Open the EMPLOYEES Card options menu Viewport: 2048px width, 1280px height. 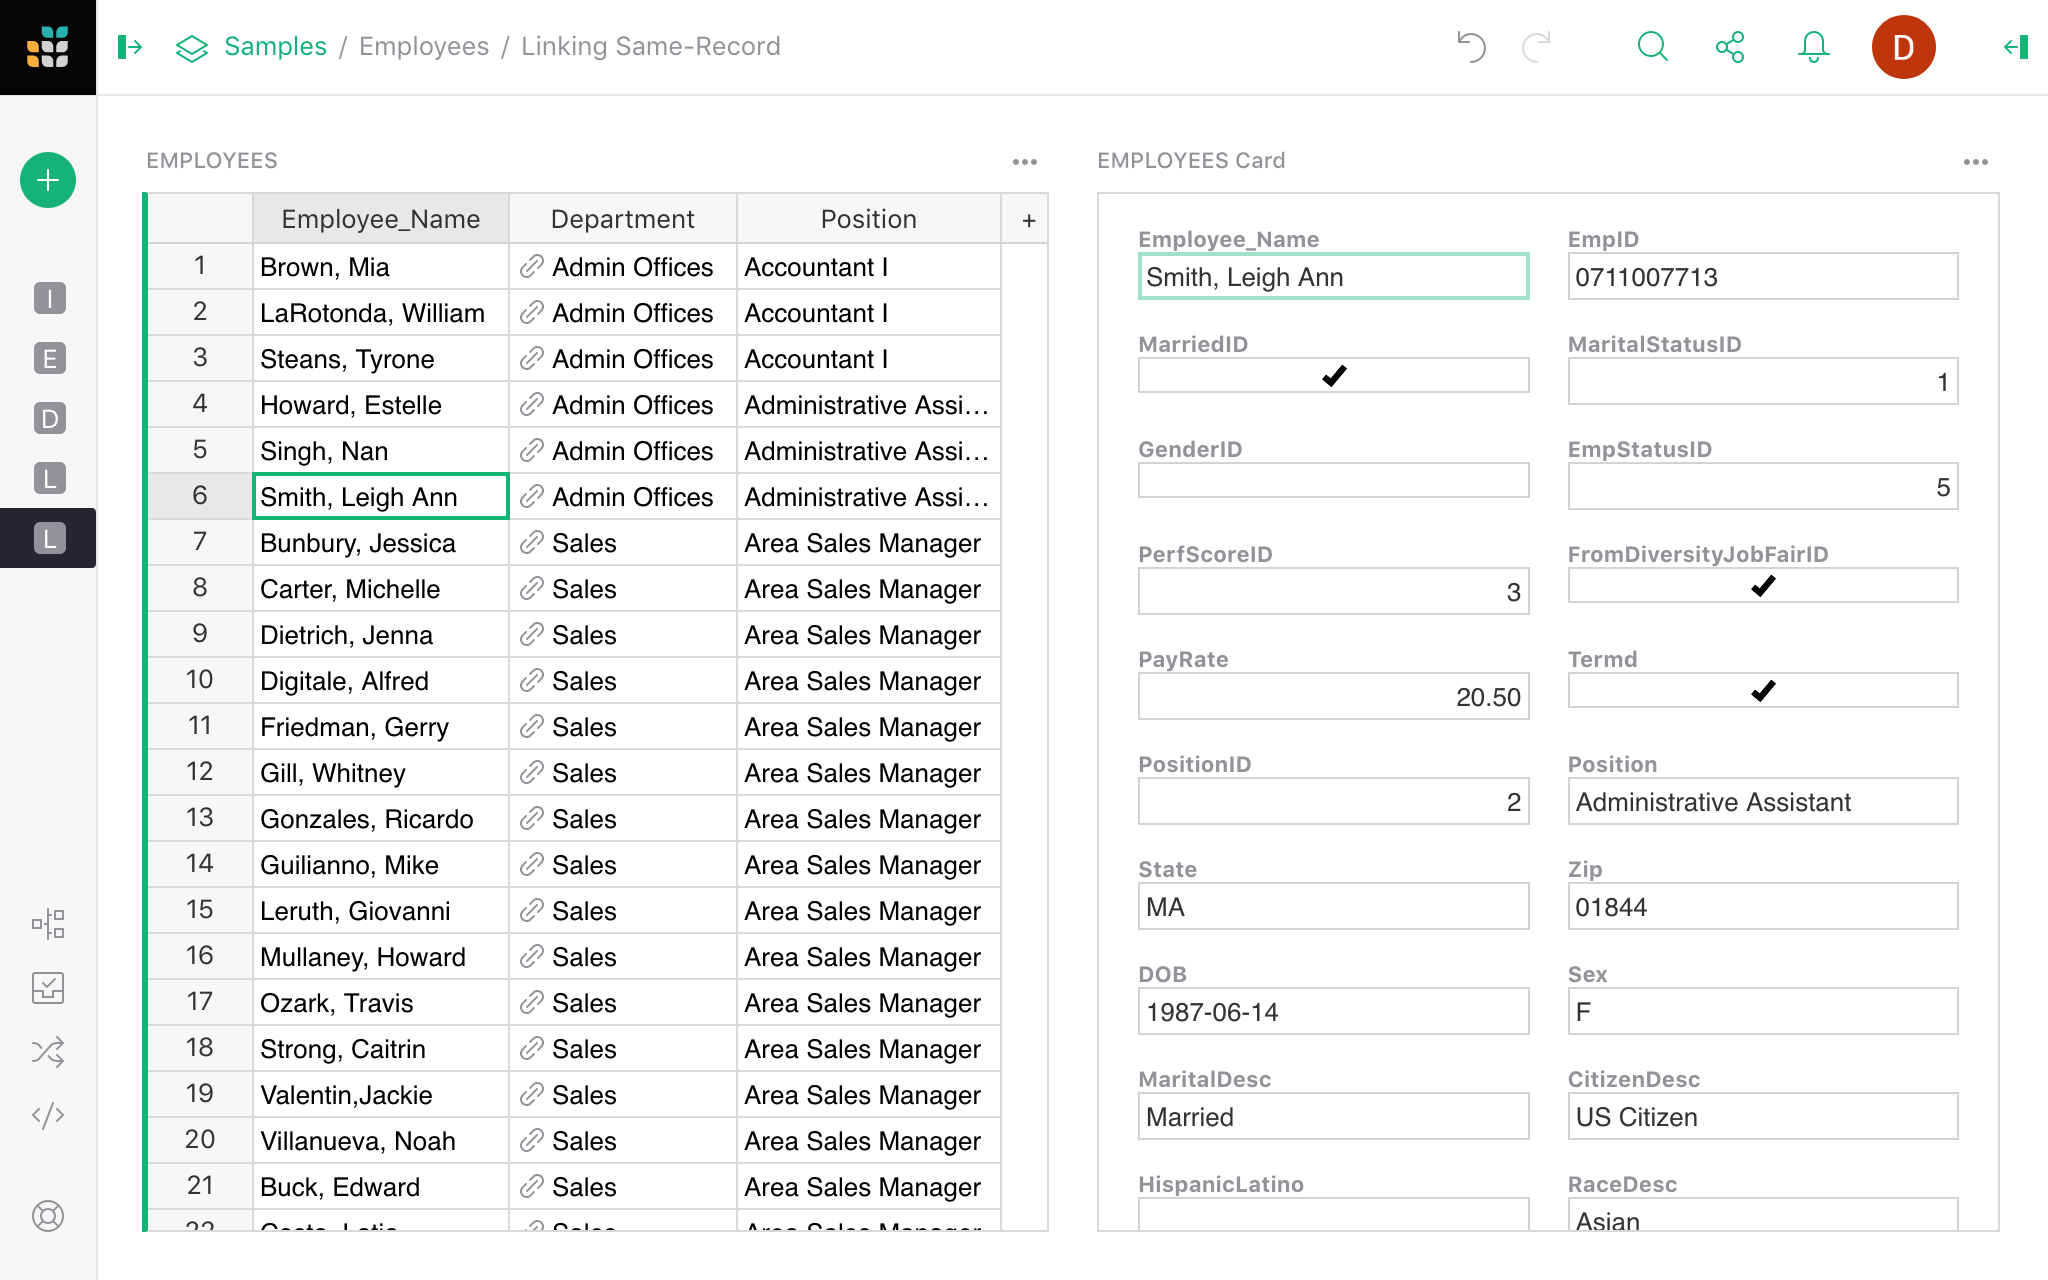(x=1975, y=161)
